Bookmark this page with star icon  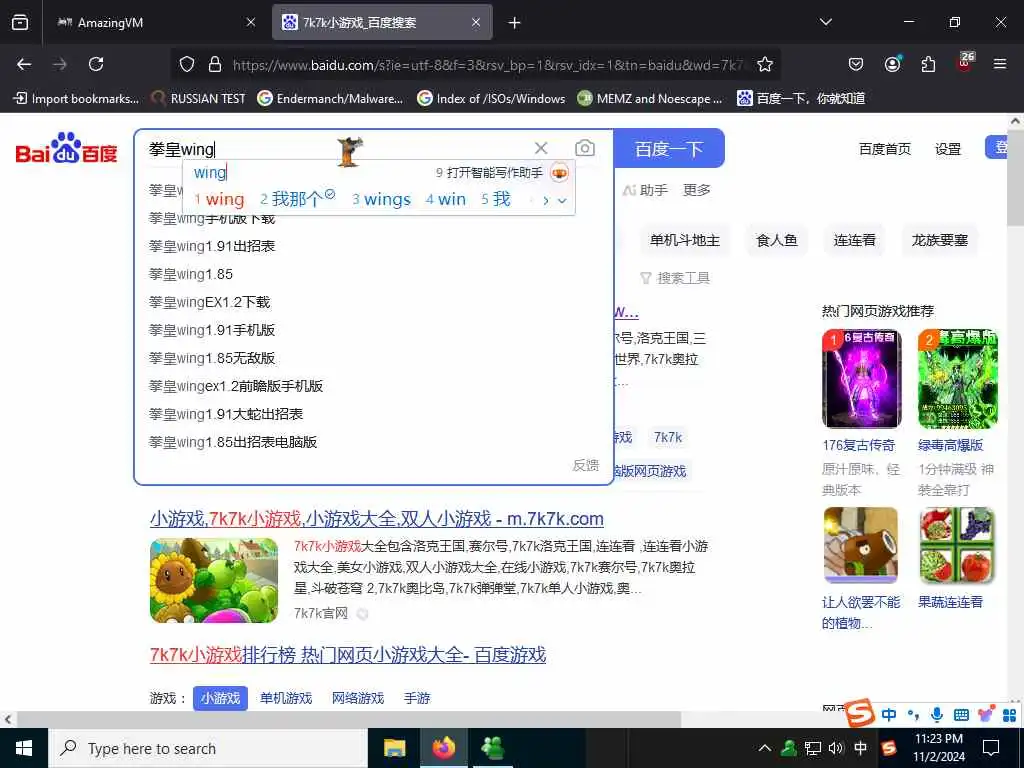pos(765,64)
